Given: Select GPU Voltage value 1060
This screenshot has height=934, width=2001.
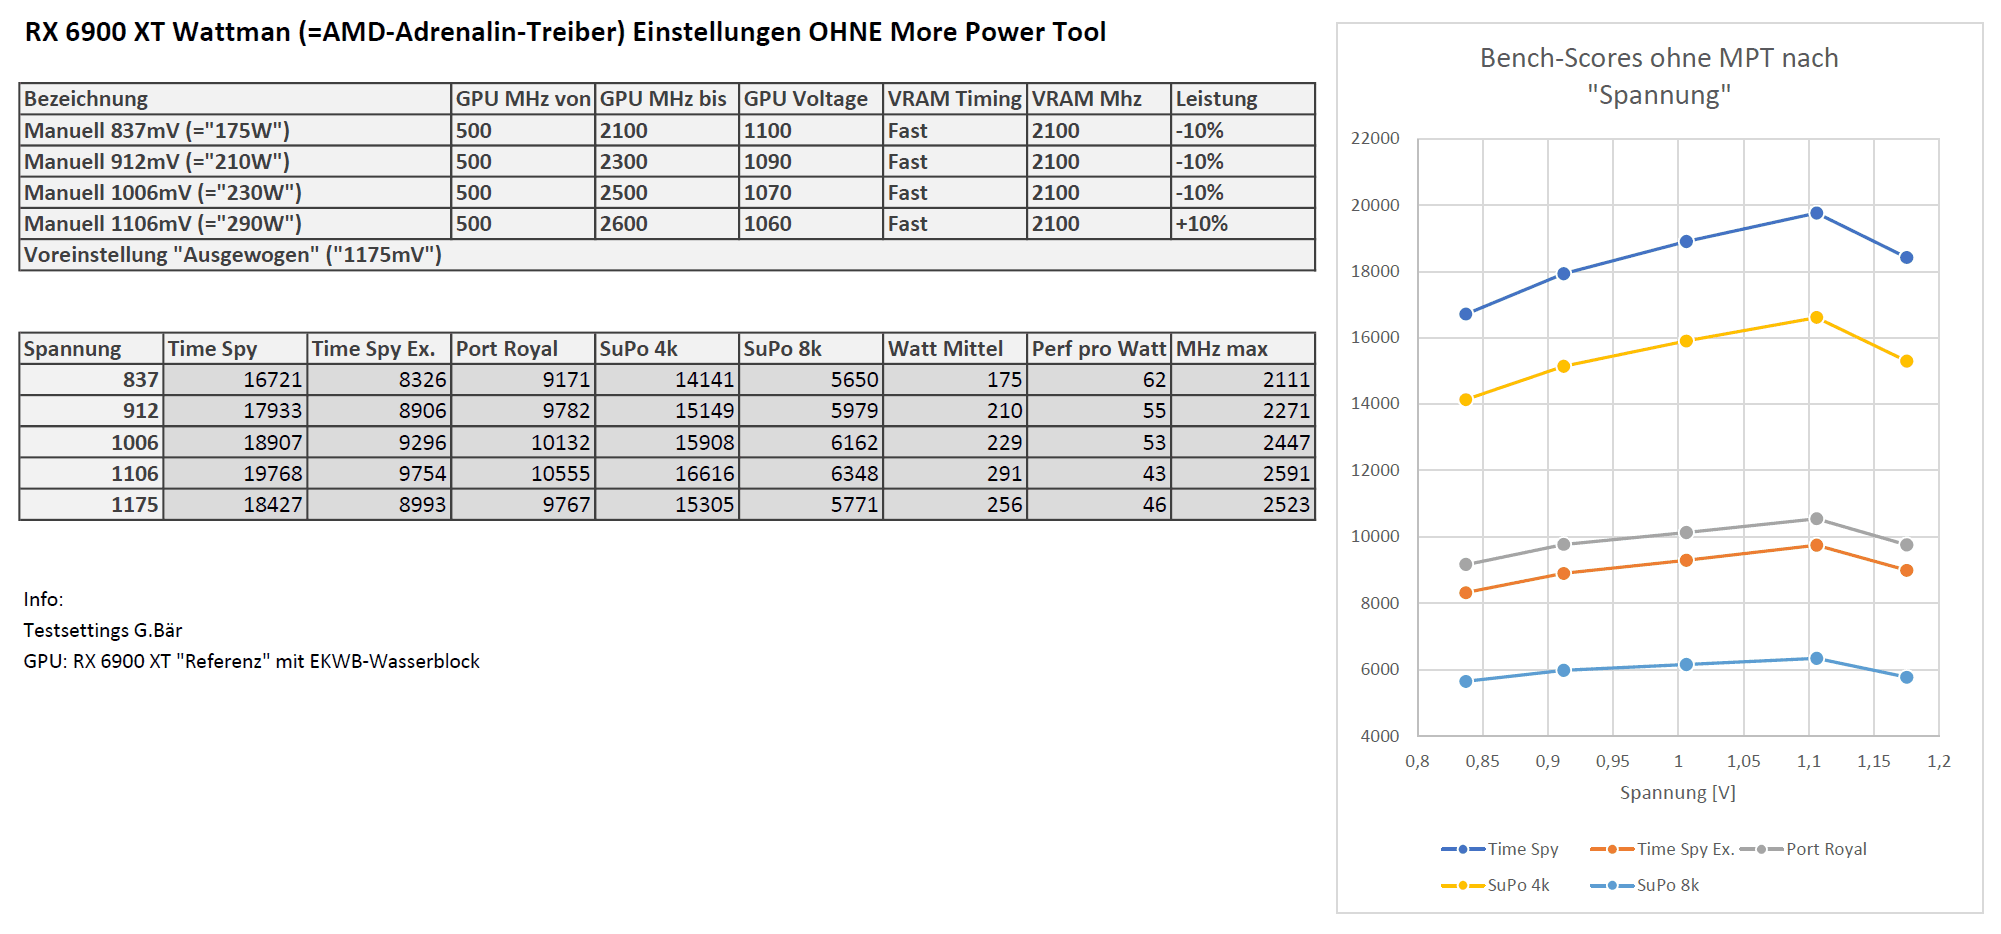Looking at the screenshot, I should [x=811, y=223].
